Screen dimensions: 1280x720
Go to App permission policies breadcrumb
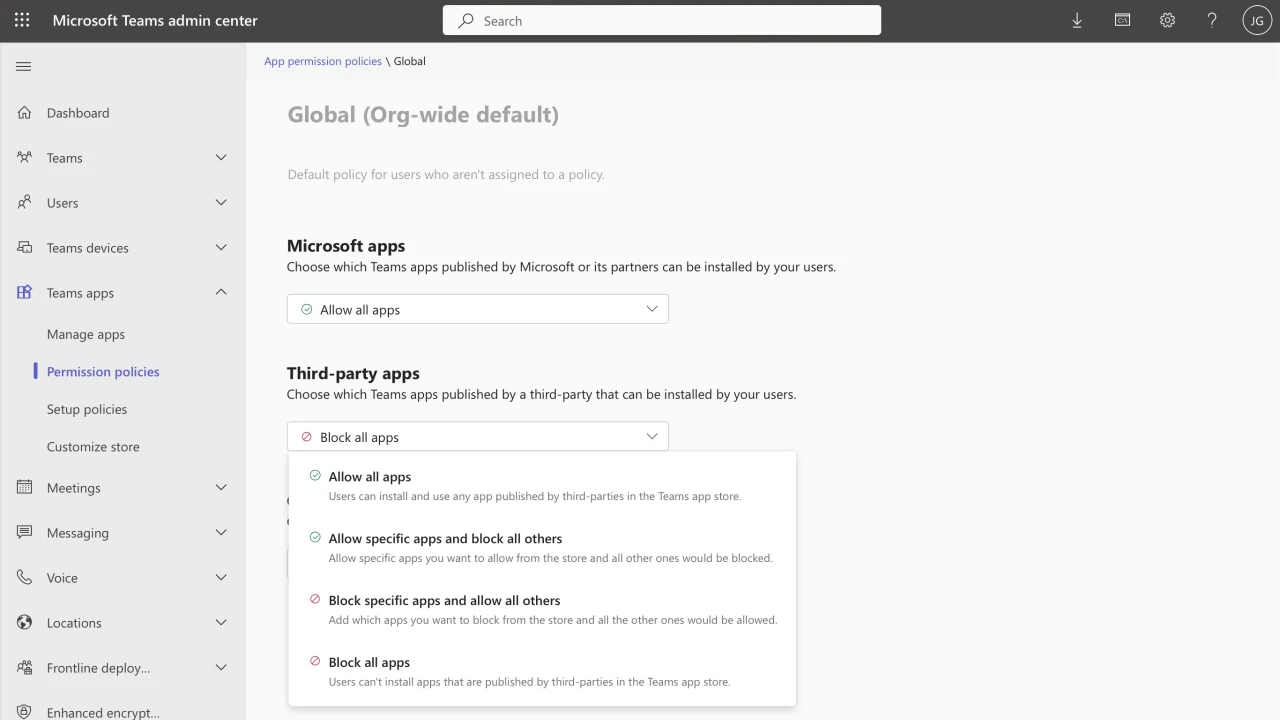click(x=322, y=61)
